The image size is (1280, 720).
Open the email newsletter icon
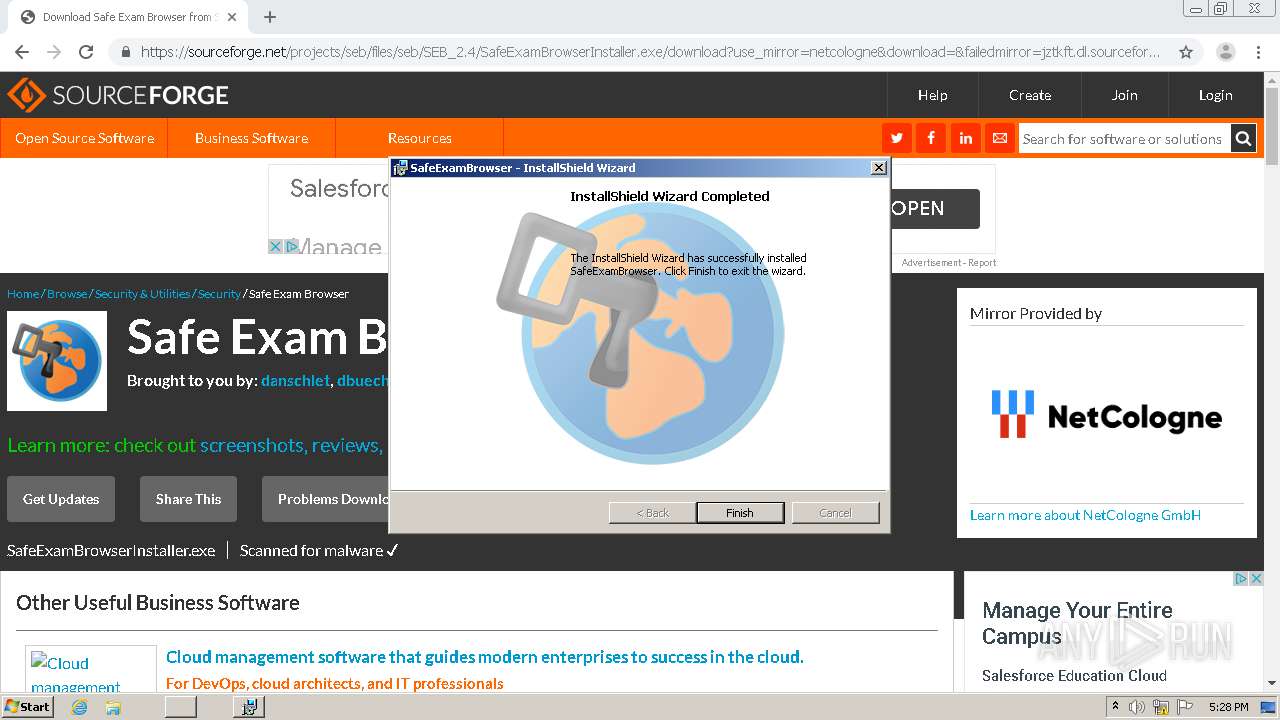click(1000, 138)
